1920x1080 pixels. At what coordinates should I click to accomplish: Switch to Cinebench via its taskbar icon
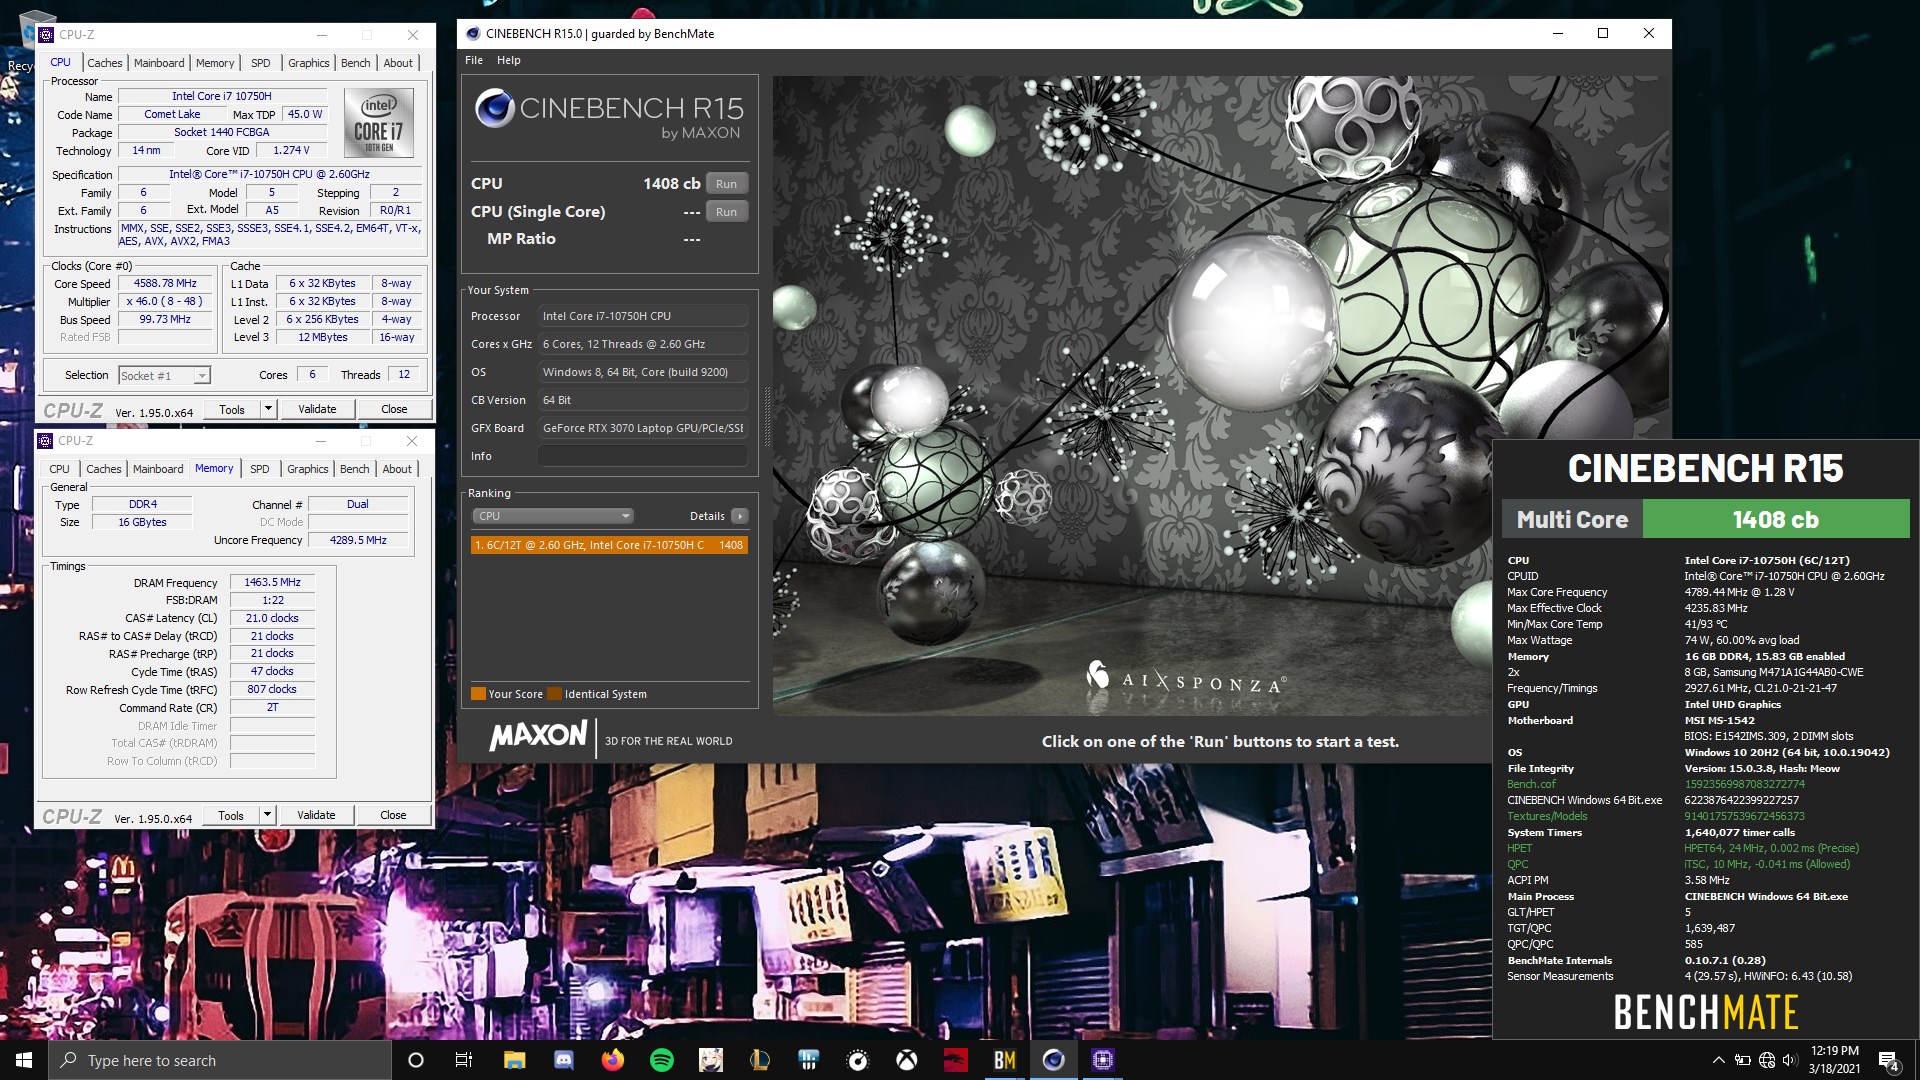(x=1053, y=1060)
